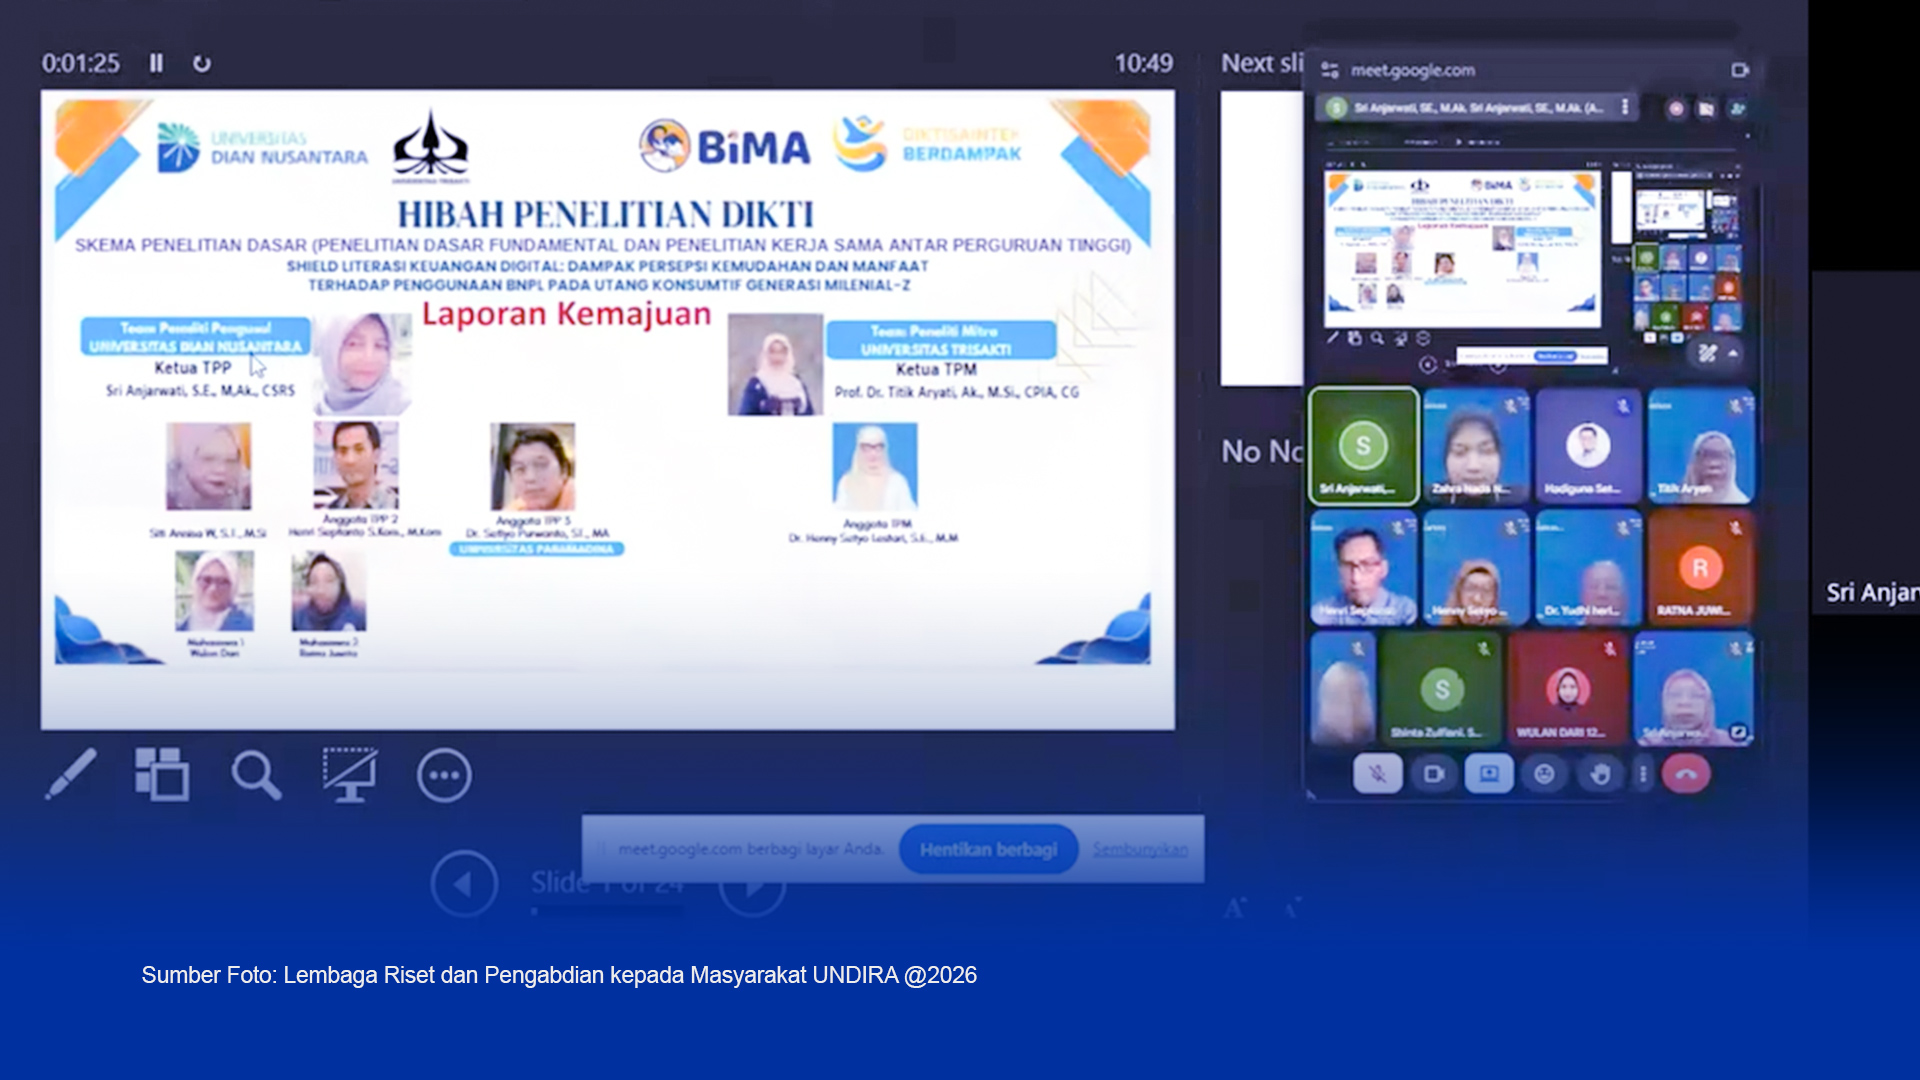
Task: Open the emoji reactions button in Meet
Action: [1544, 774]
